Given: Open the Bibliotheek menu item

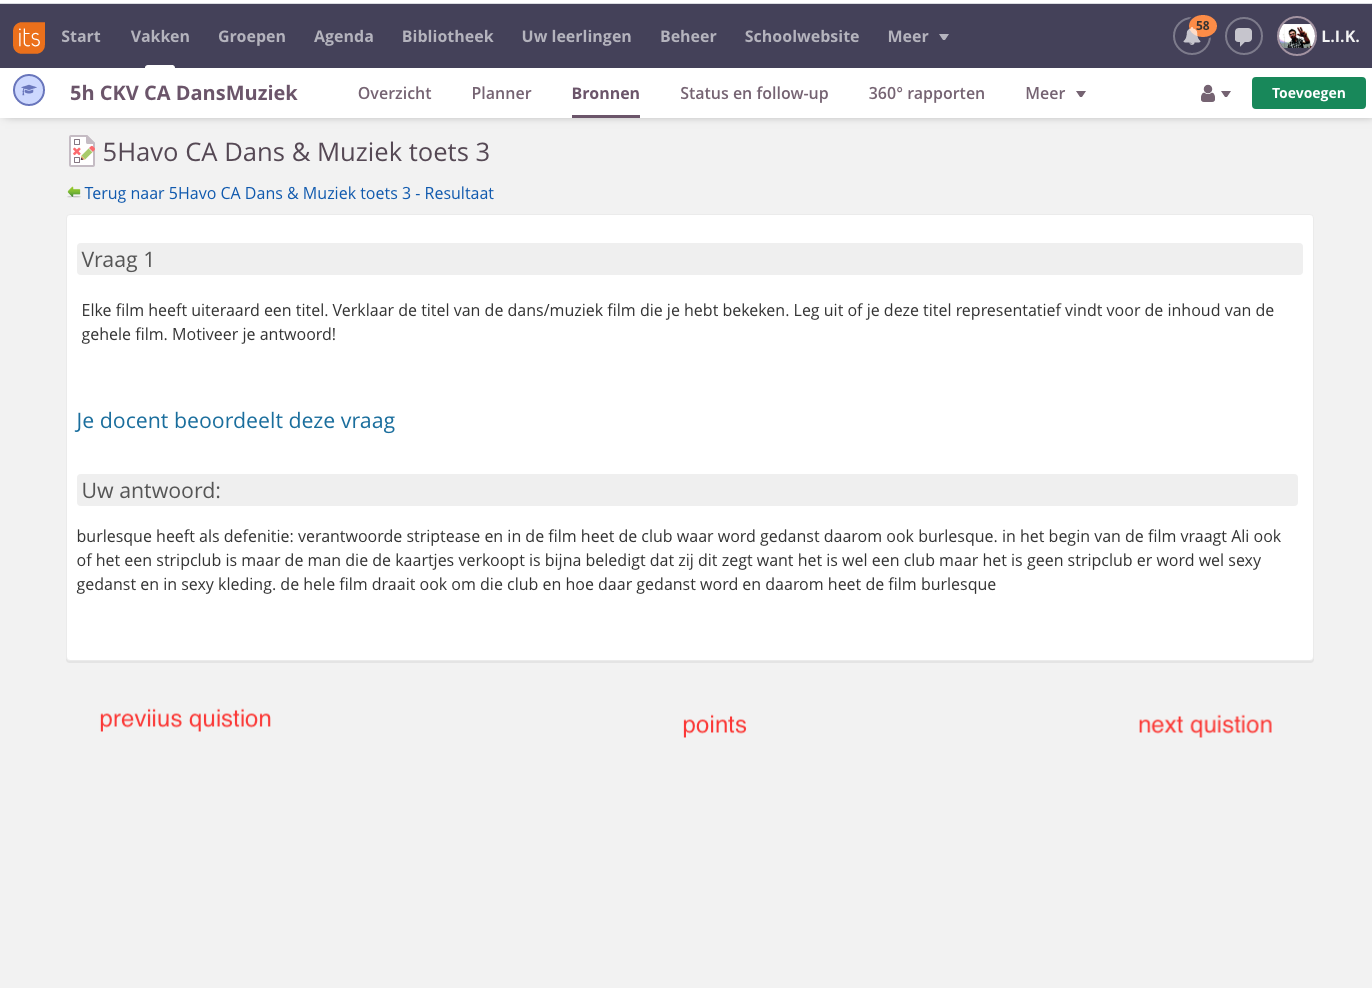Looking at the screenshot, I should tap(447, 37).
